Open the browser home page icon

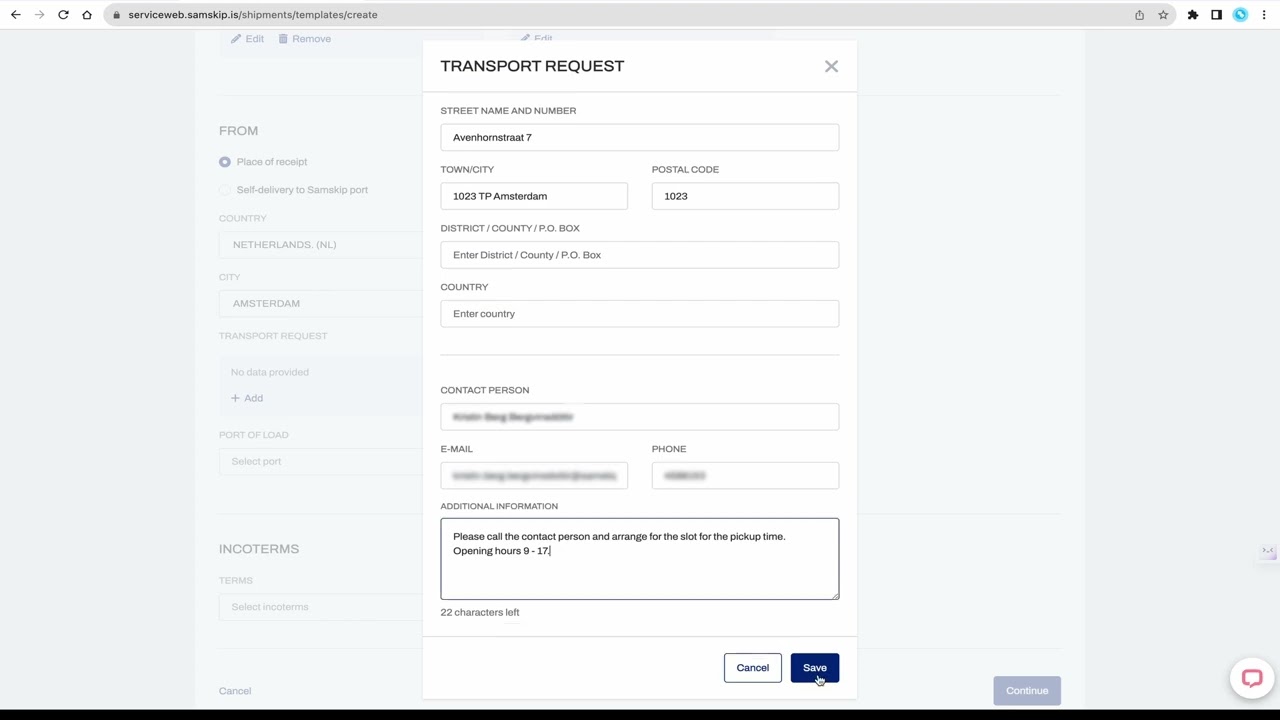tap(87, 15)
